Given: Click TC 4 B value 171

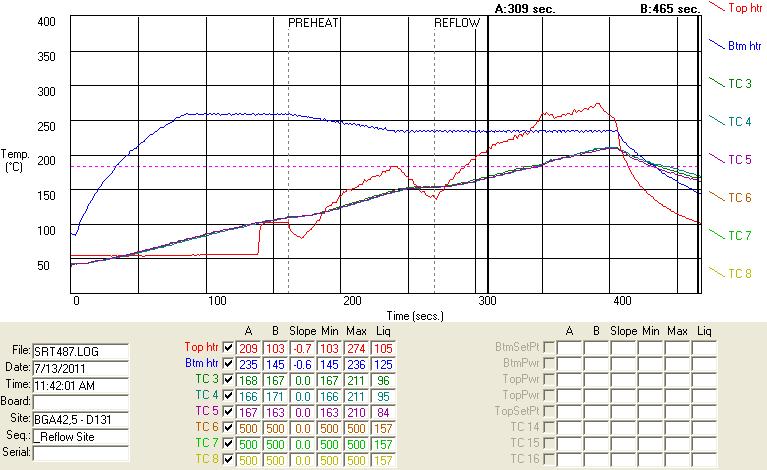Looking at the screenshot, I should [275, 396].
